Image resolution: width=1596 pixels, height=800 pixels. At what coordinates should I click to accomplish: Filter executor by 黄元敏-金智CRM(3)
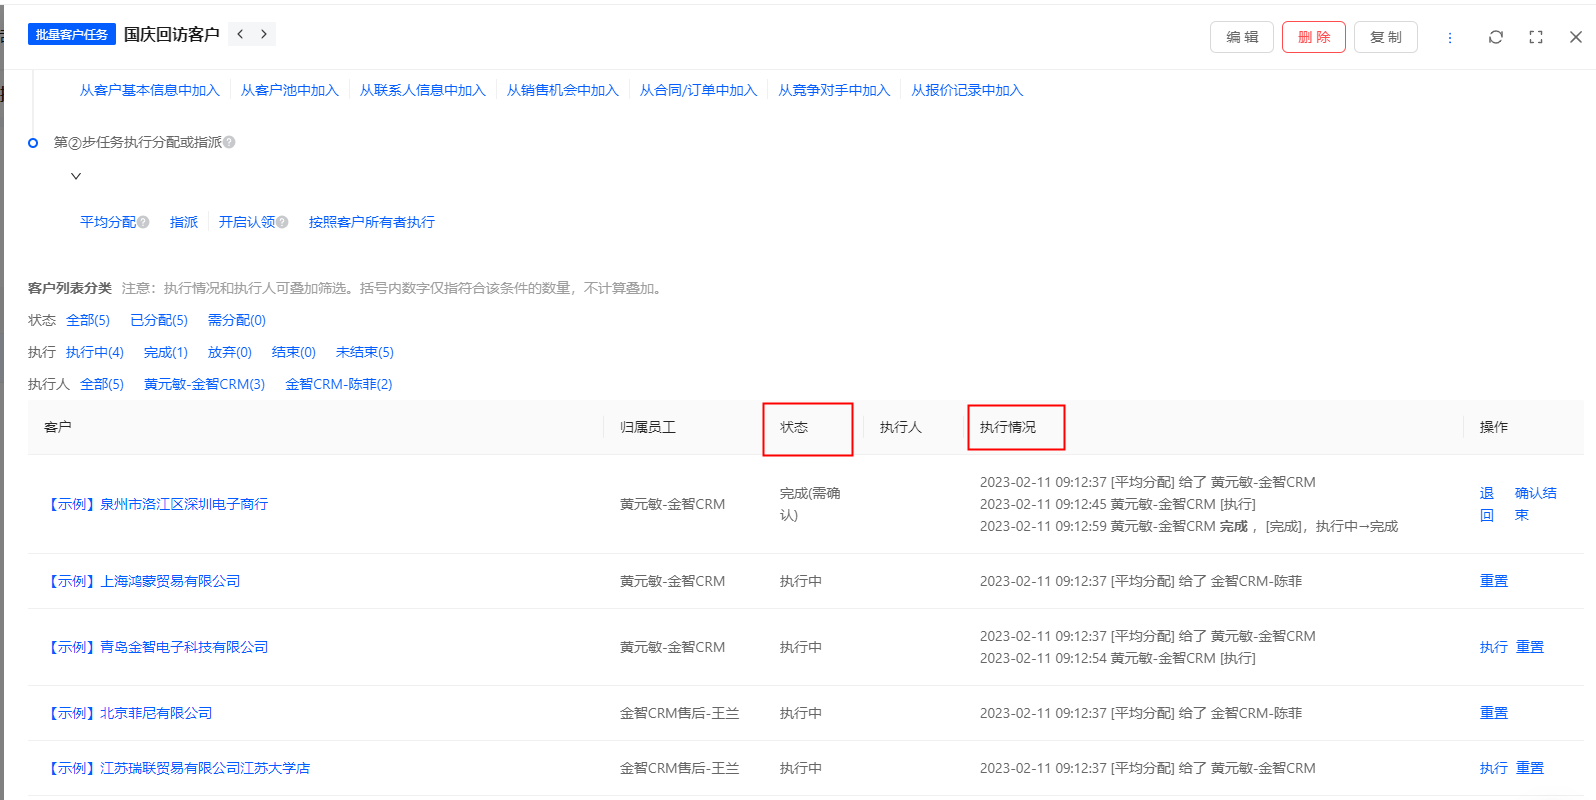tap(205, 384)
